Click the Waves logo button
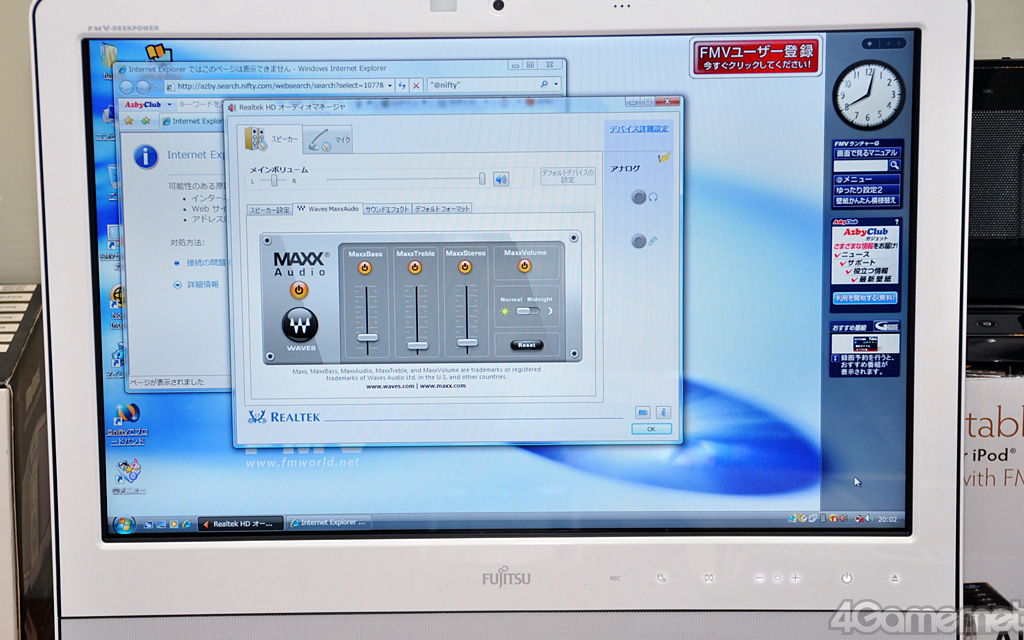1024x640 pixels. click(x=300, y=325)
